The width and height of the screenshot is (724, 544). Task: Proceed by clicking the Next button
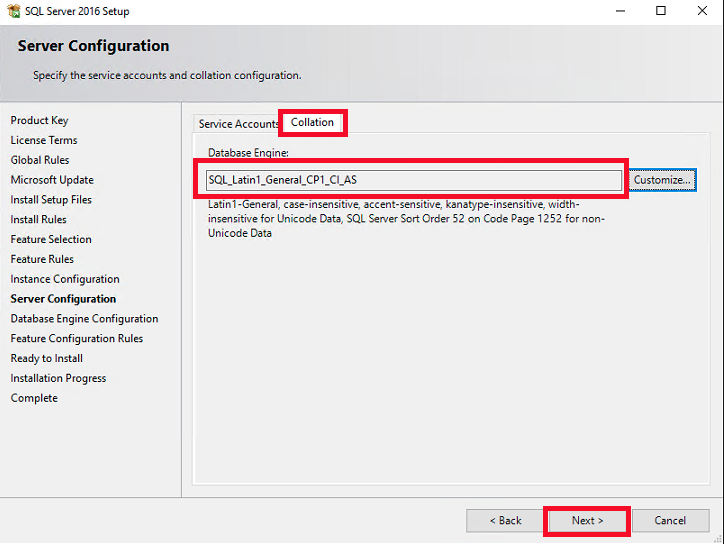(x=587, y=520)
